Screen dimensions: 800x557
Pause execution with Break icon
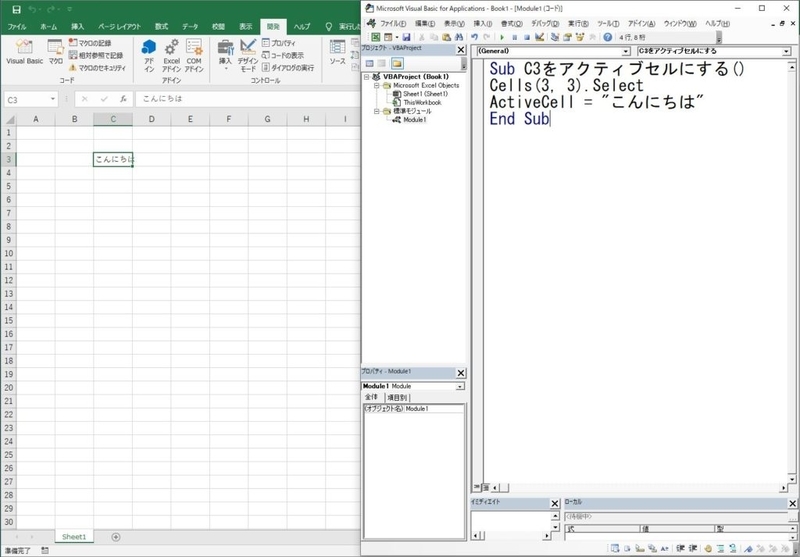click(x=514, y=37)
